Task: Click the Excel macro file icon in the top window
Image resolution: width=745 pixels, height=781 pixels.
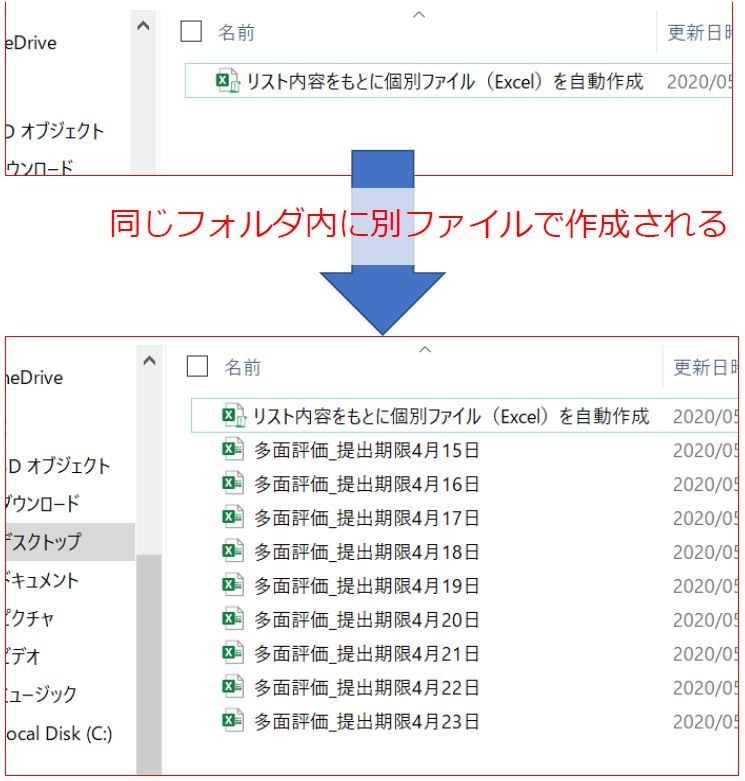Action: (x=228, y=81)
